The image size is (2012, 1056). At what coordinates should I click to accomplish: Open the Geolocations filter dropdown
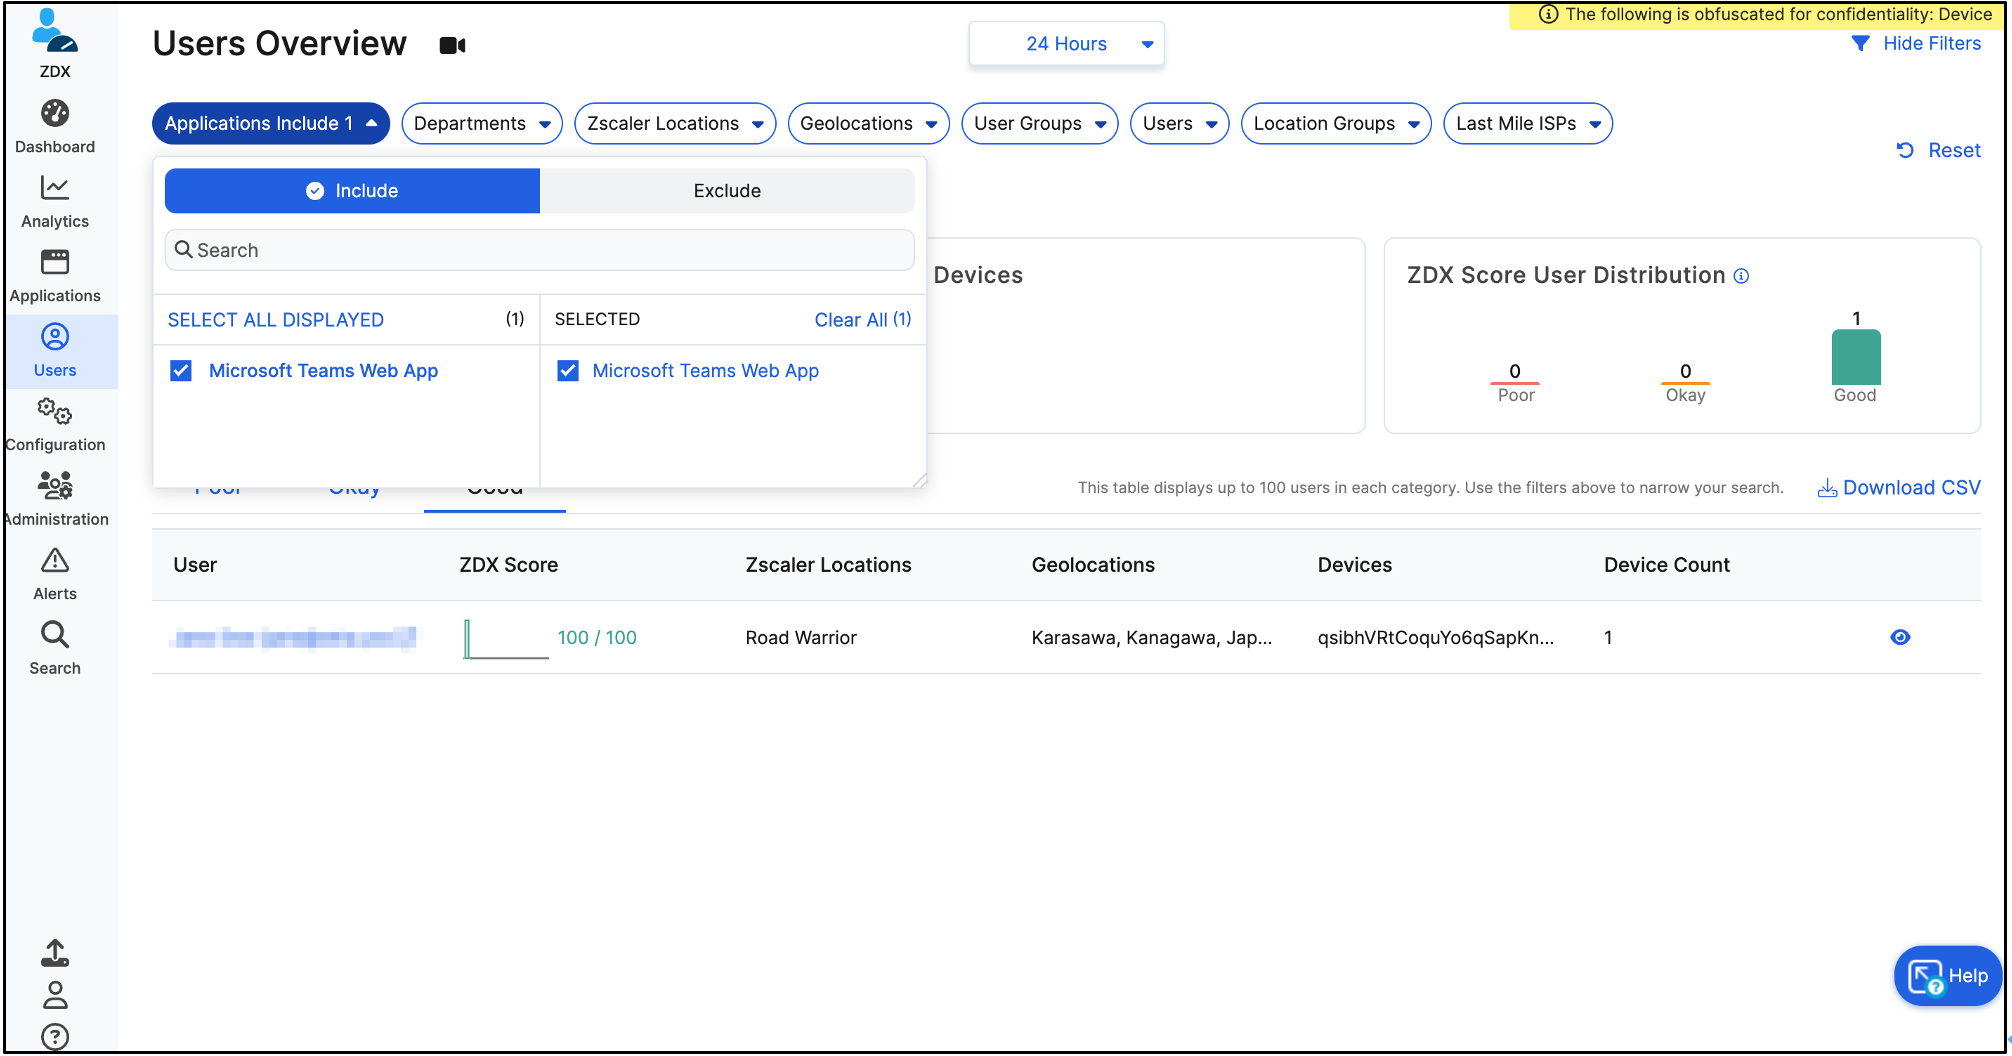[868, 123]
